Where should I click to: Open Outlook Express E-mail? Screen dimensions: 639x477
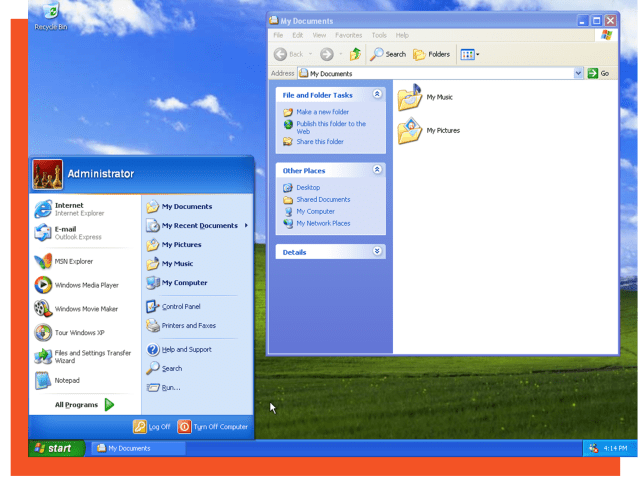pos(68,233)
